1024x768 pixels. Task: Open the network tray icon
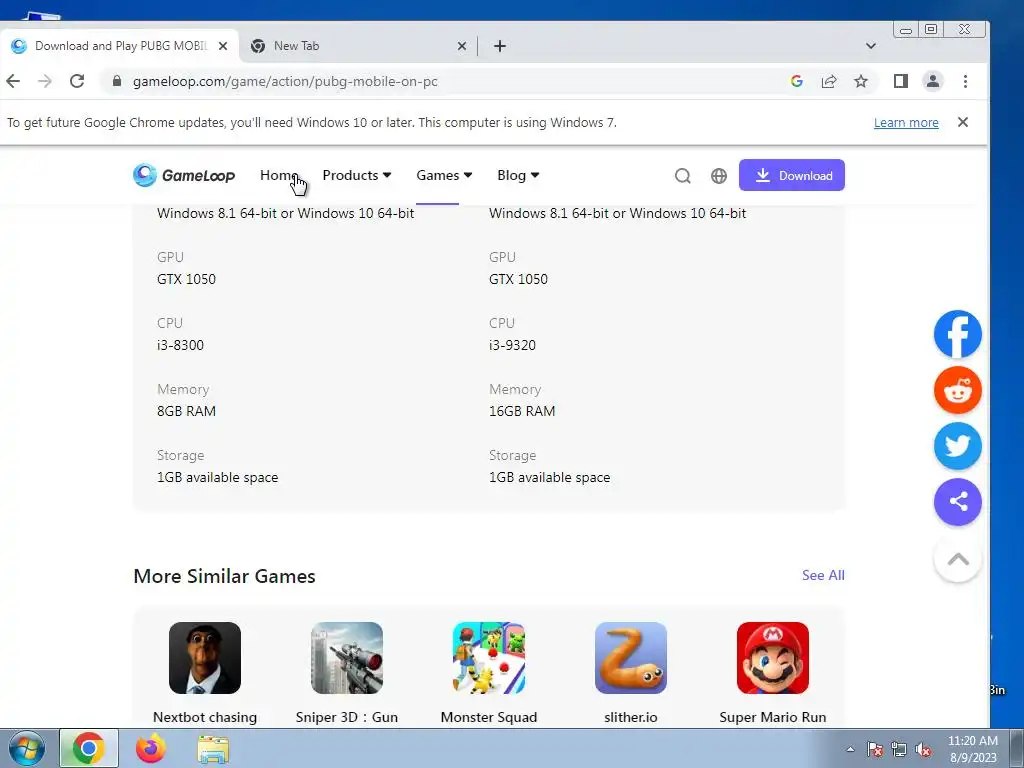pyautogui.click(x=899, y=750)
